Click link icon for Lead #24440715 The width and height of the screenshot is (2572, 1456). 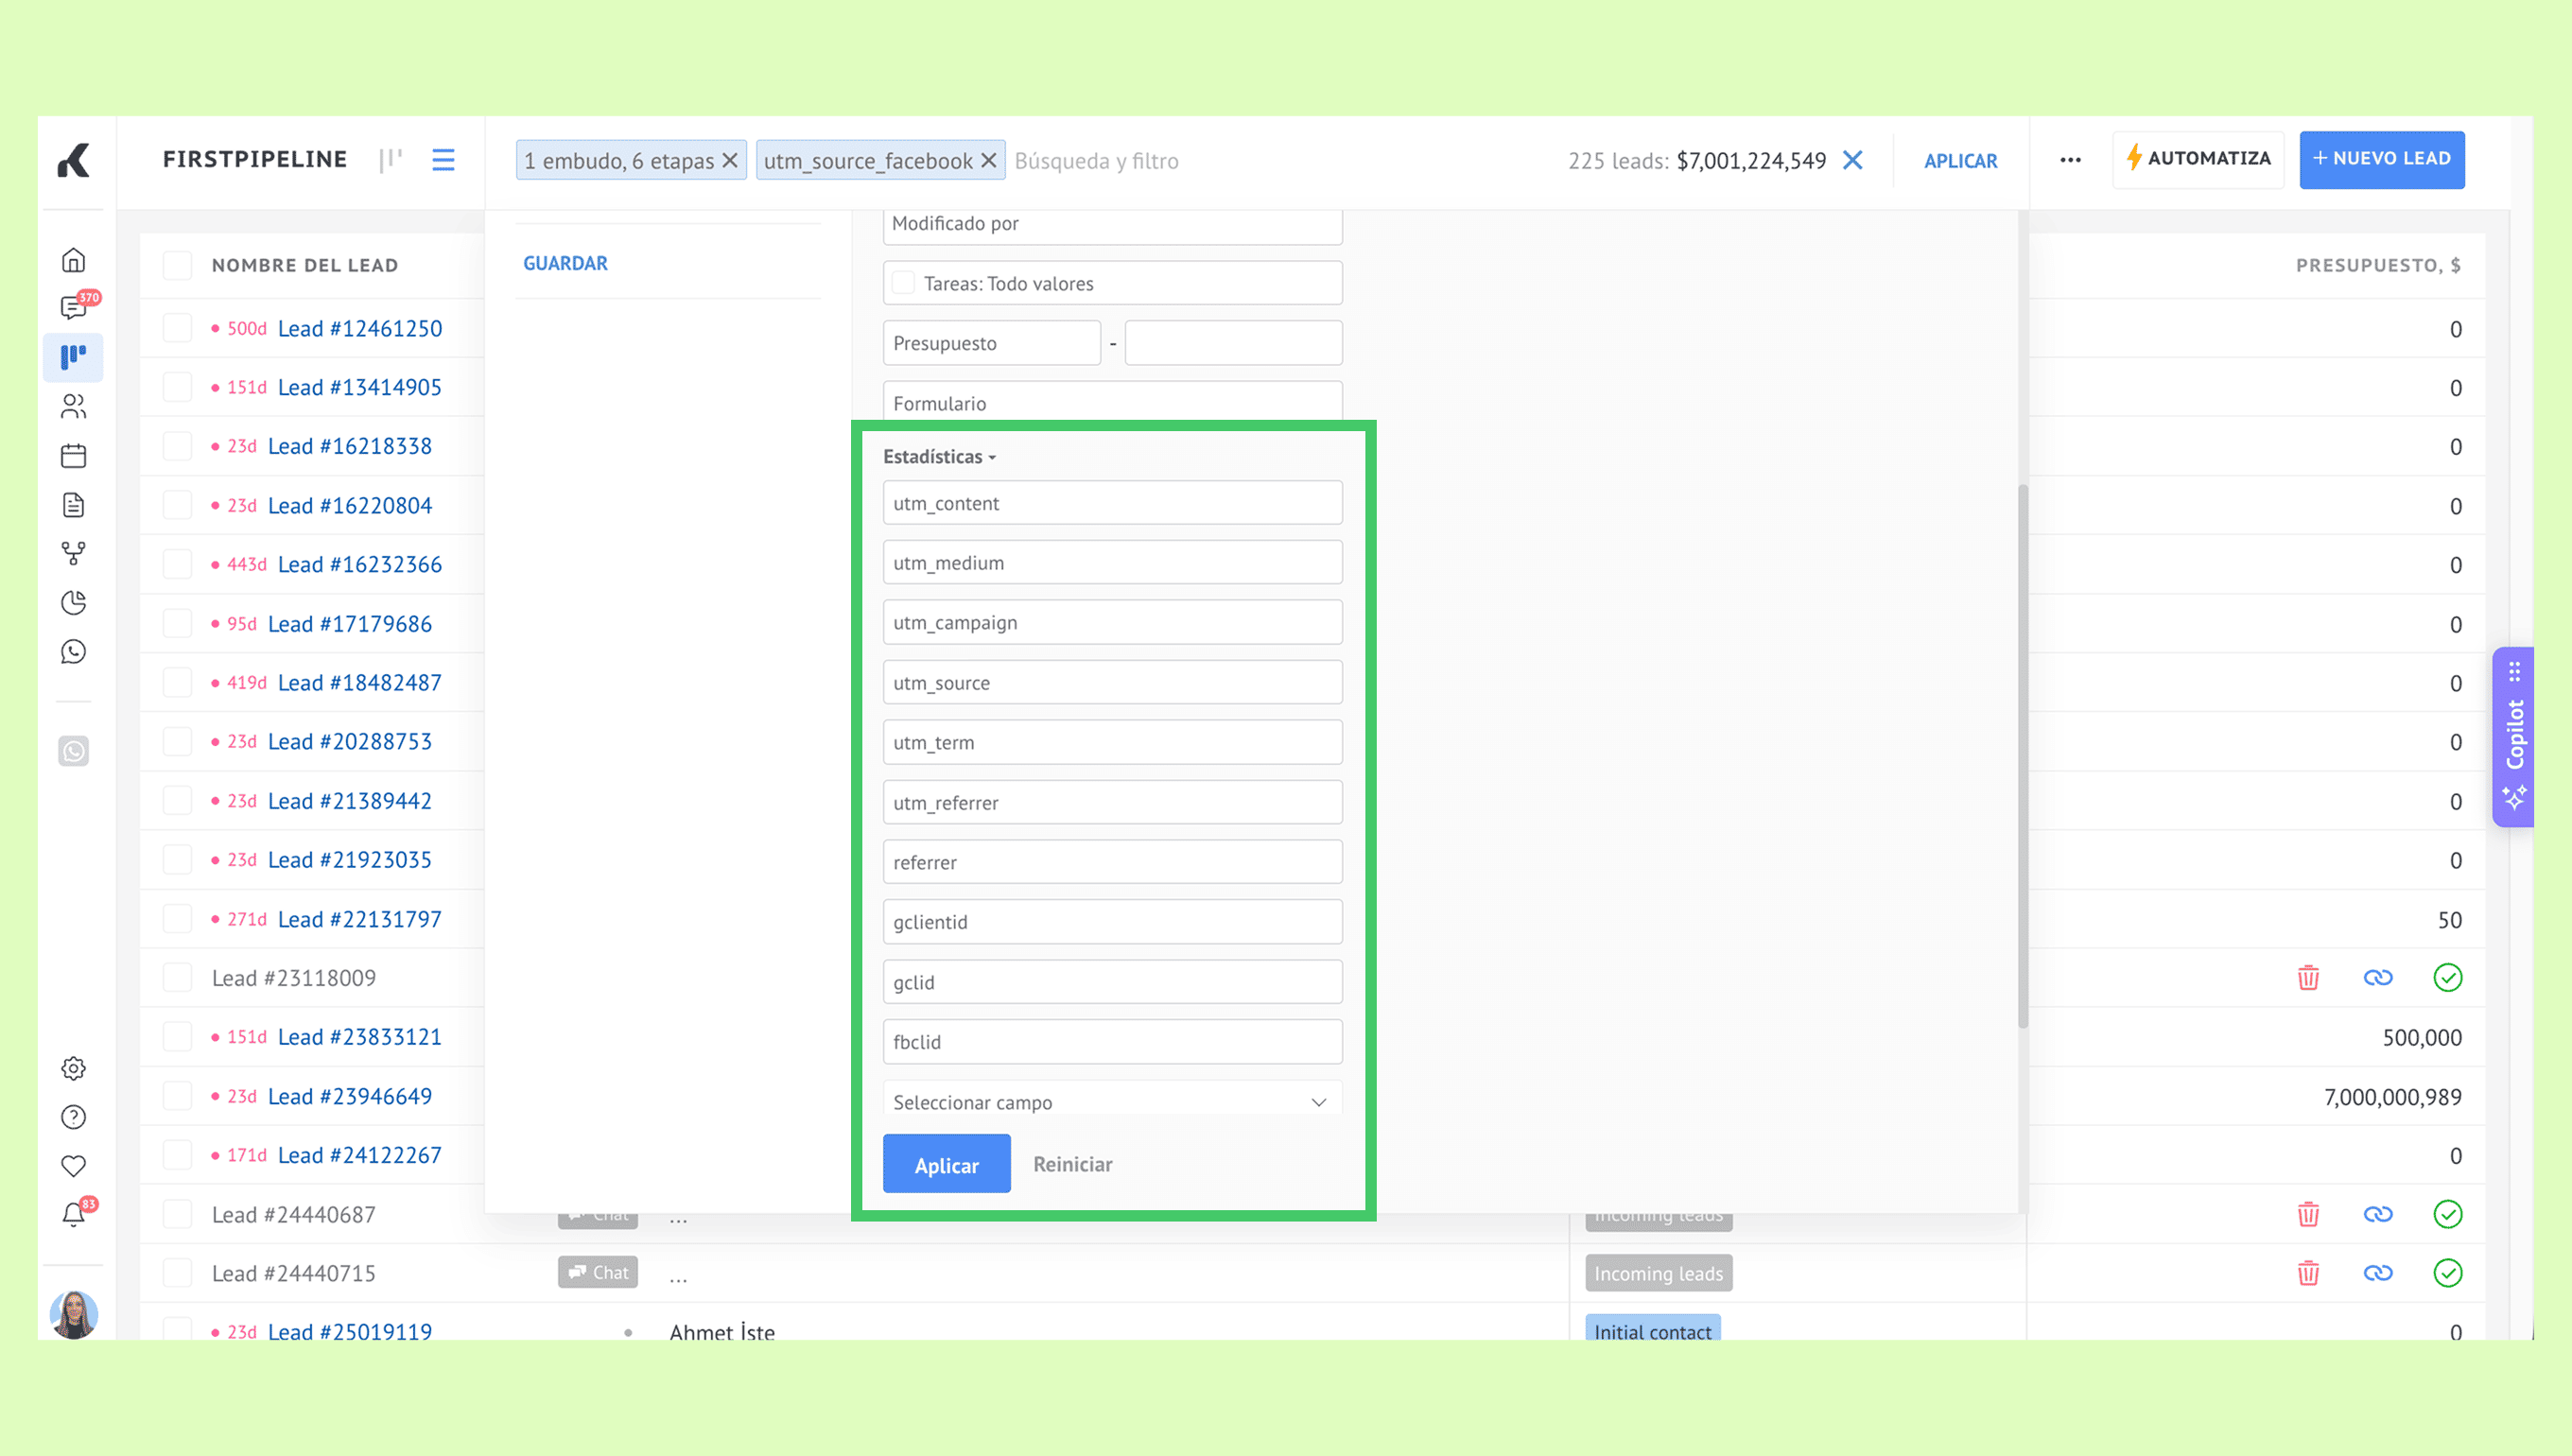tap(2377, 1273)
